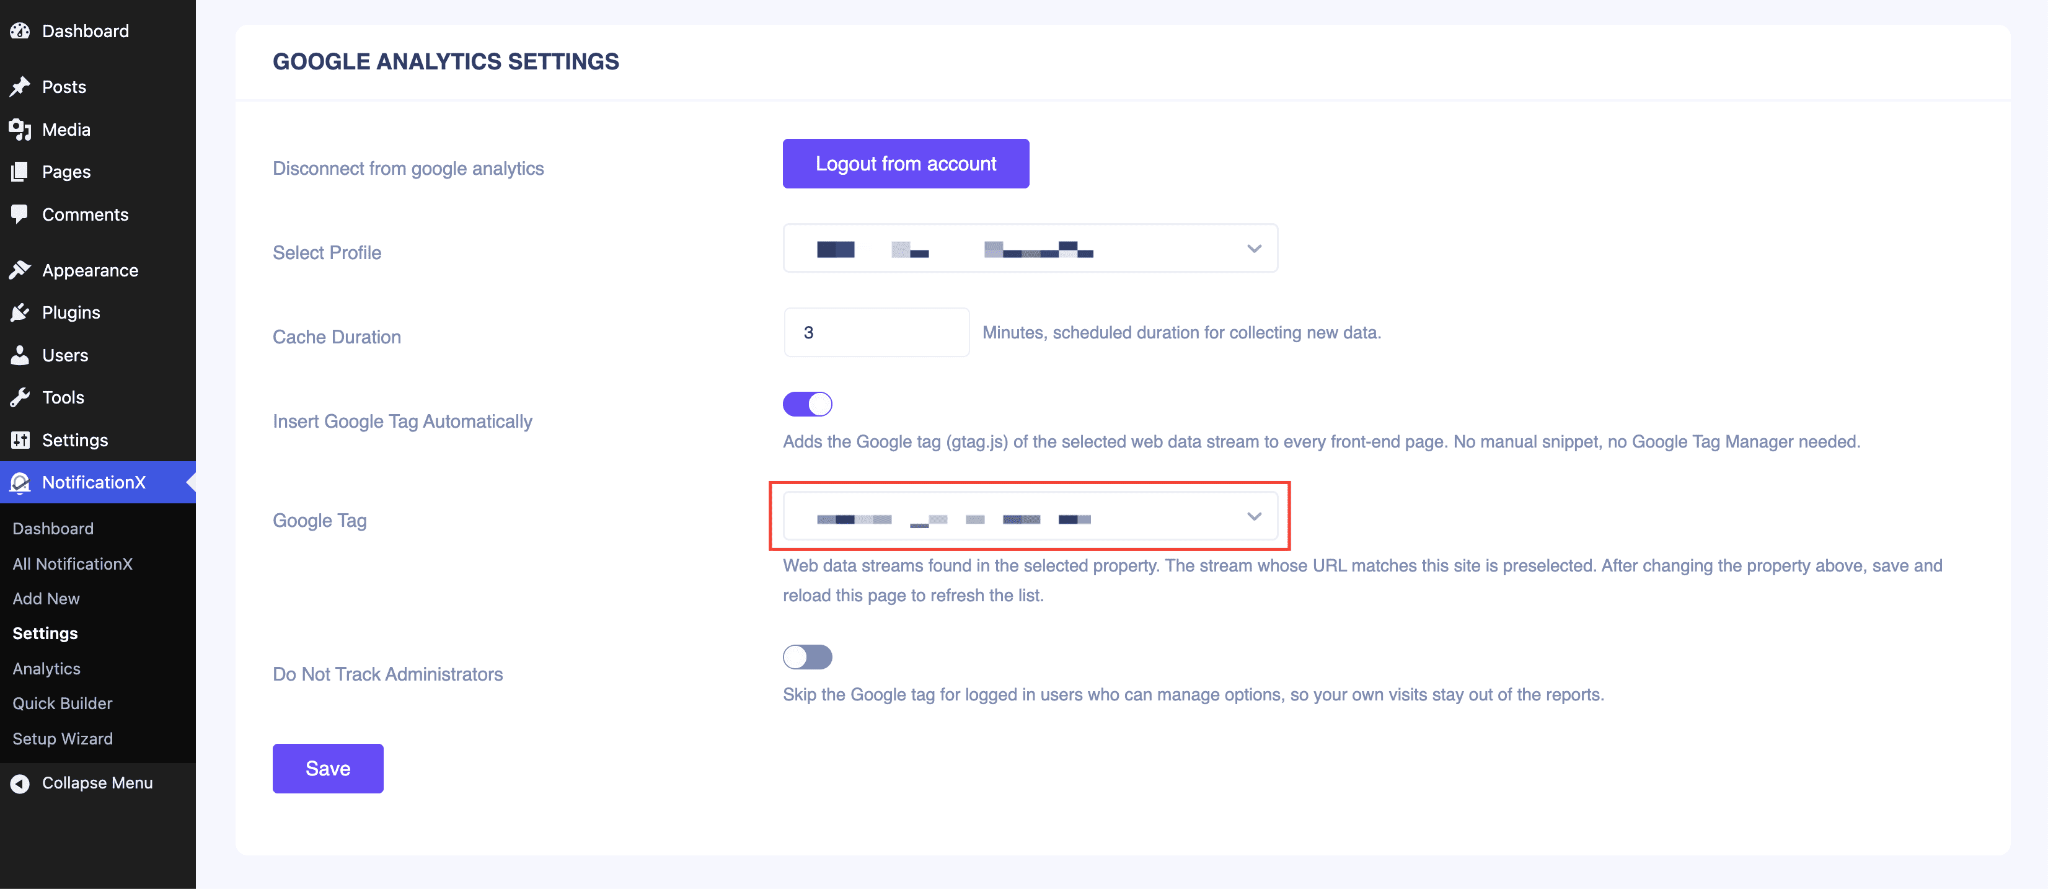Viewport: 2048px width, 889px height.
Task: Click the Appearance paintbrush icon
Action: click(20, 270)
